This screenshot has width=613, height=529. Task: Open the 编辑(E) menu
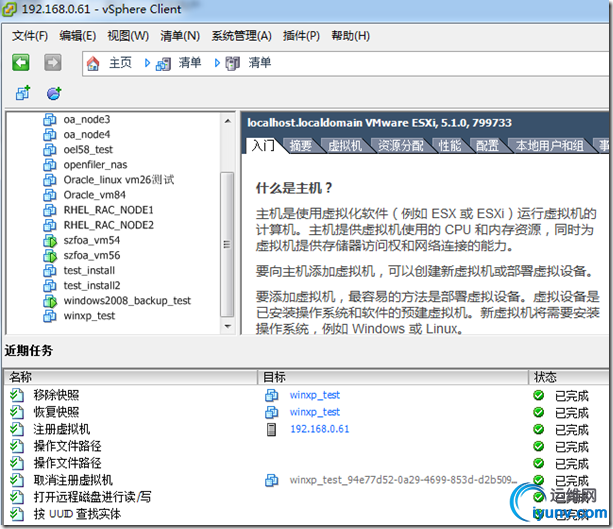[x=78, y=36]
